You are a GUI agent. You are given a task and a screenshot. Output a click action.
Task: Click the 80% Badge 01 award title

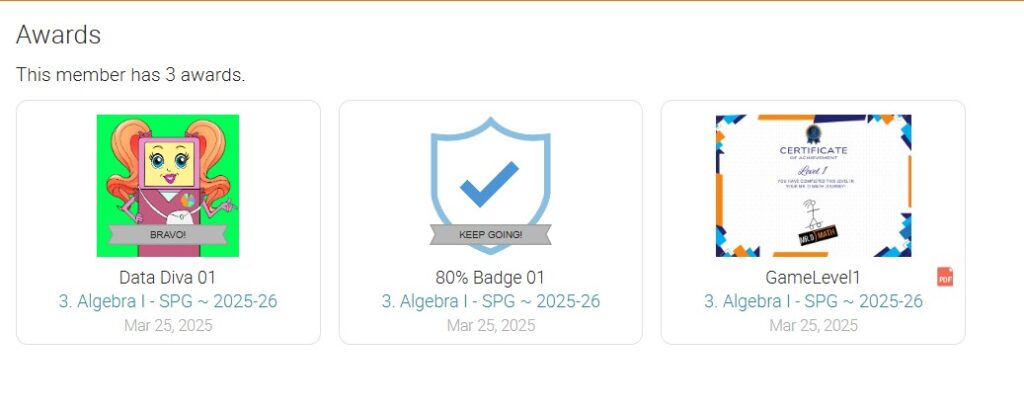tap(490, 277)
